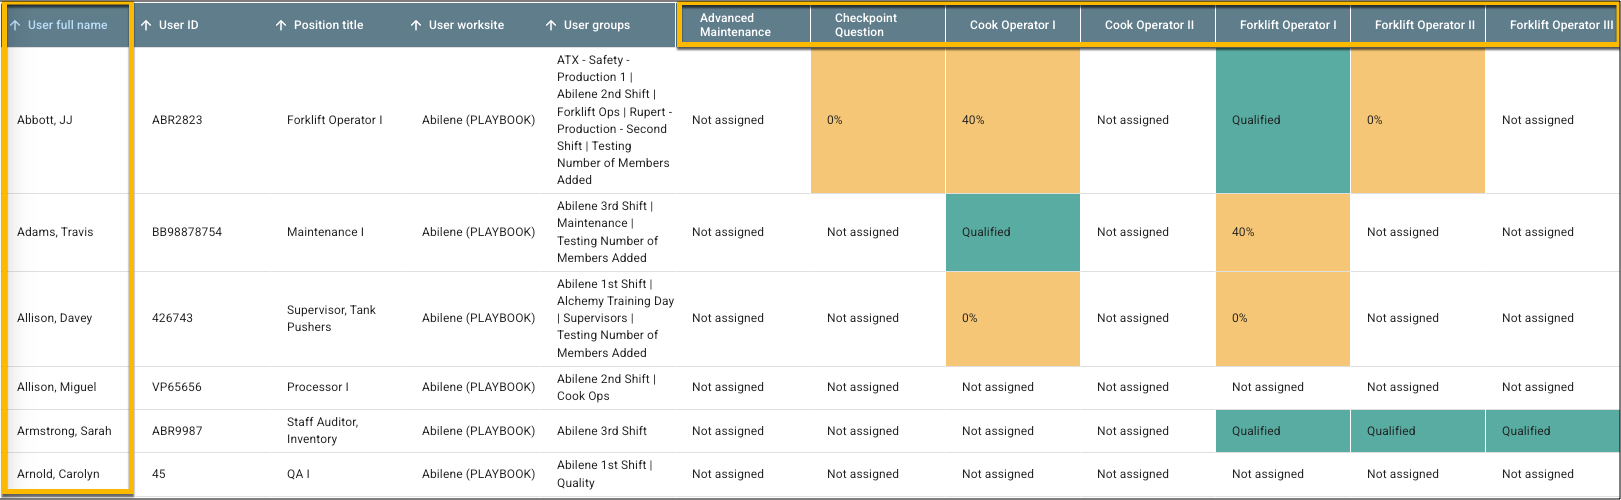Image resolution: width=1621 pixels, height=500 pixels.
Task: Click sort arrow beside User groups
Action: click(551, 25)
